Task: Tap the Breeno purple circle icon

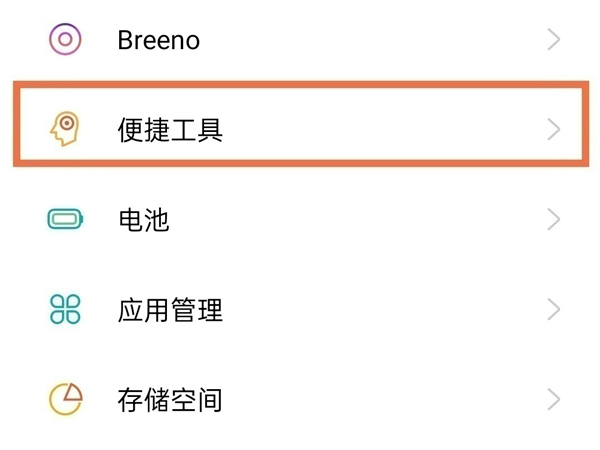Action: coord(66,40)
